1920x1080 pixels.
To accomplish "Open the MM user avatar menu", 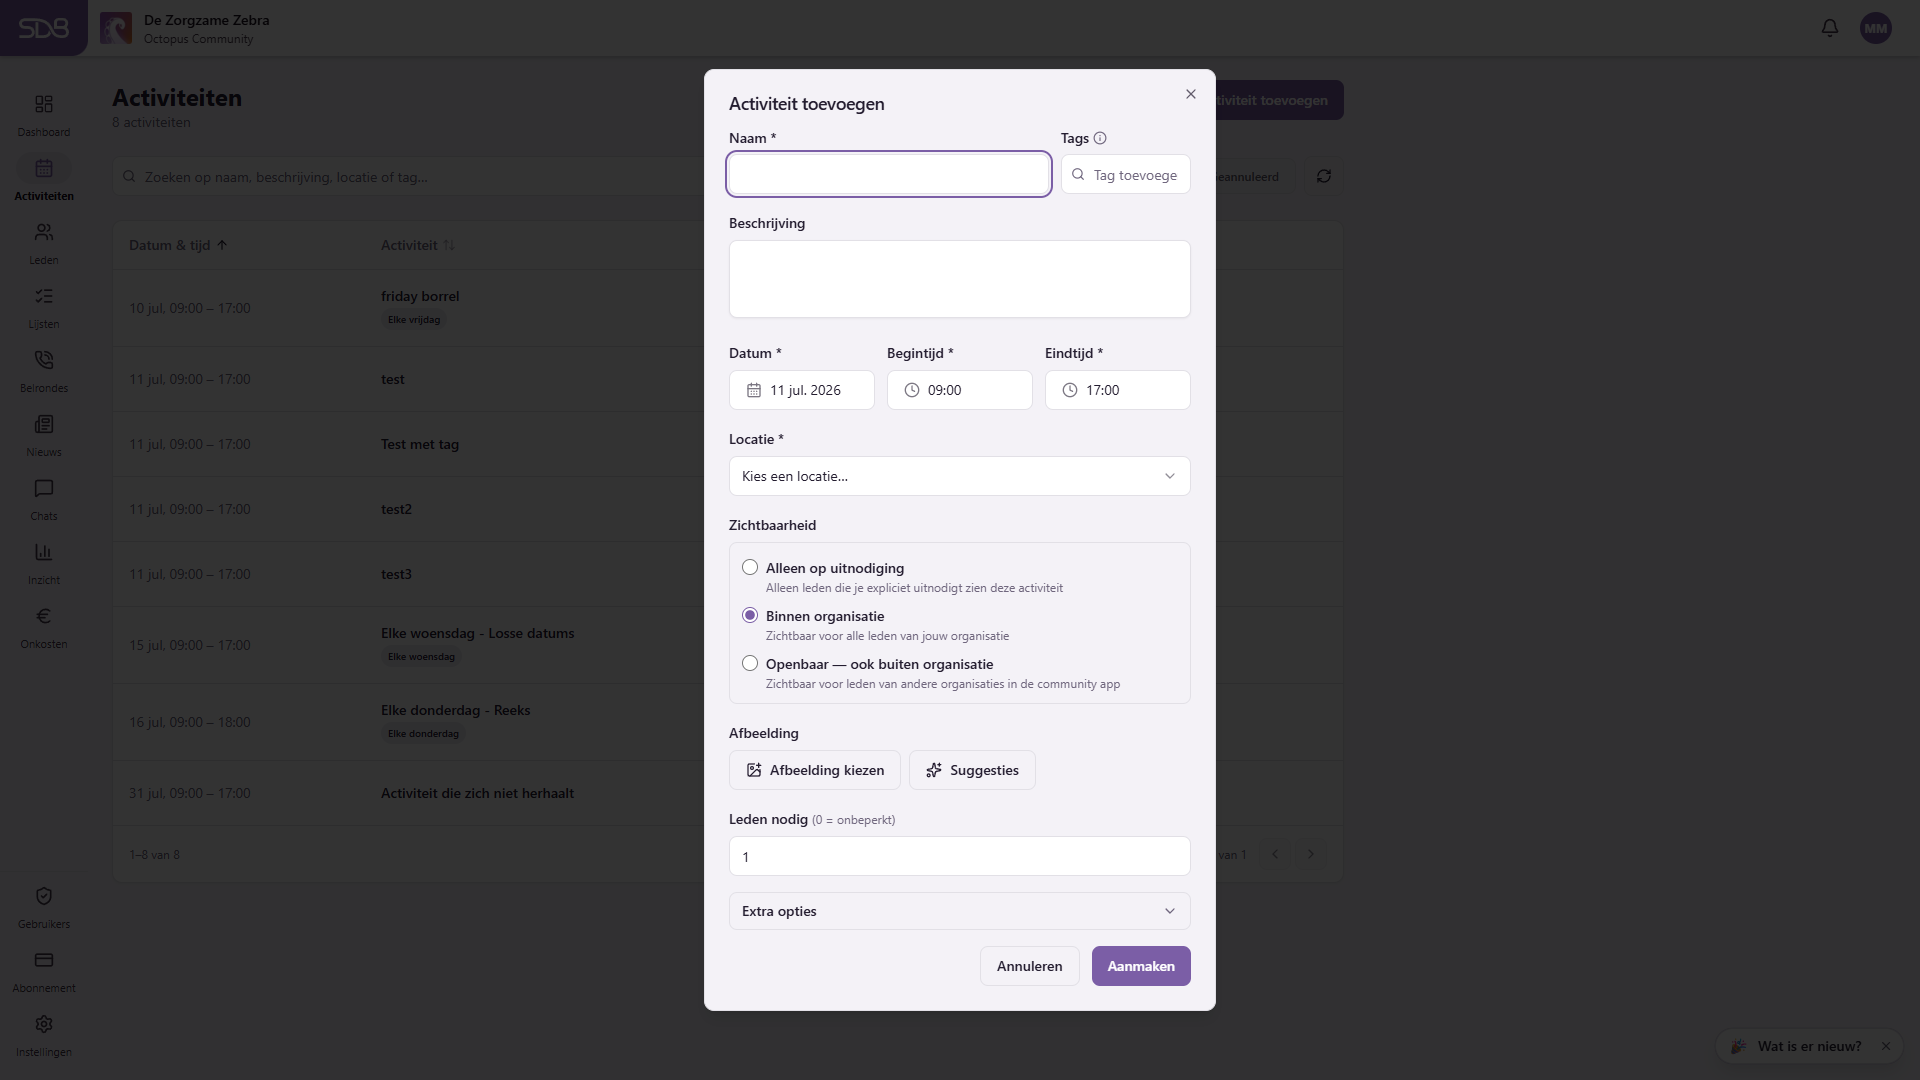I will pyautogui.click(x=1876, y=28).
